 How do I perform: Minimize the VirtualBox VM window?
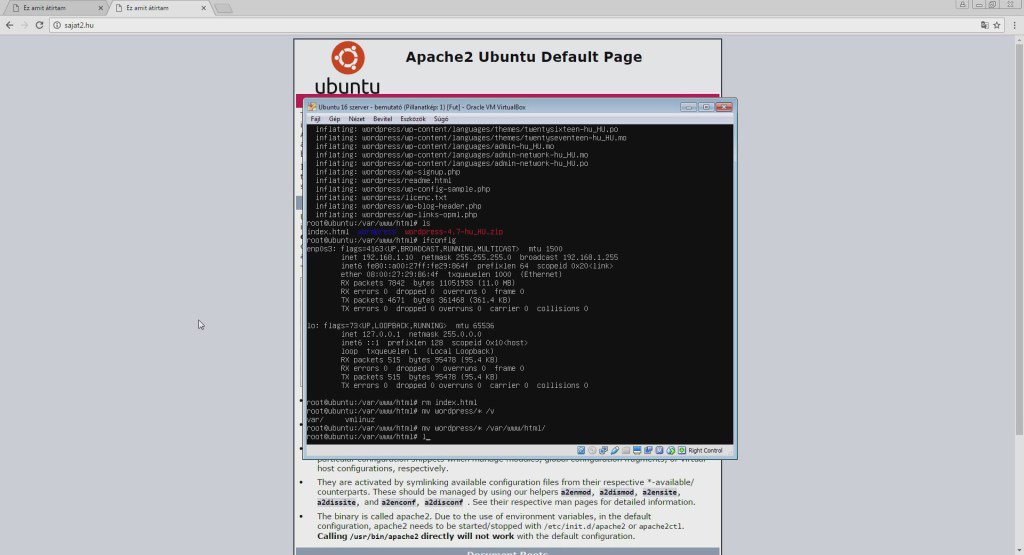click(x=688, y=107)
